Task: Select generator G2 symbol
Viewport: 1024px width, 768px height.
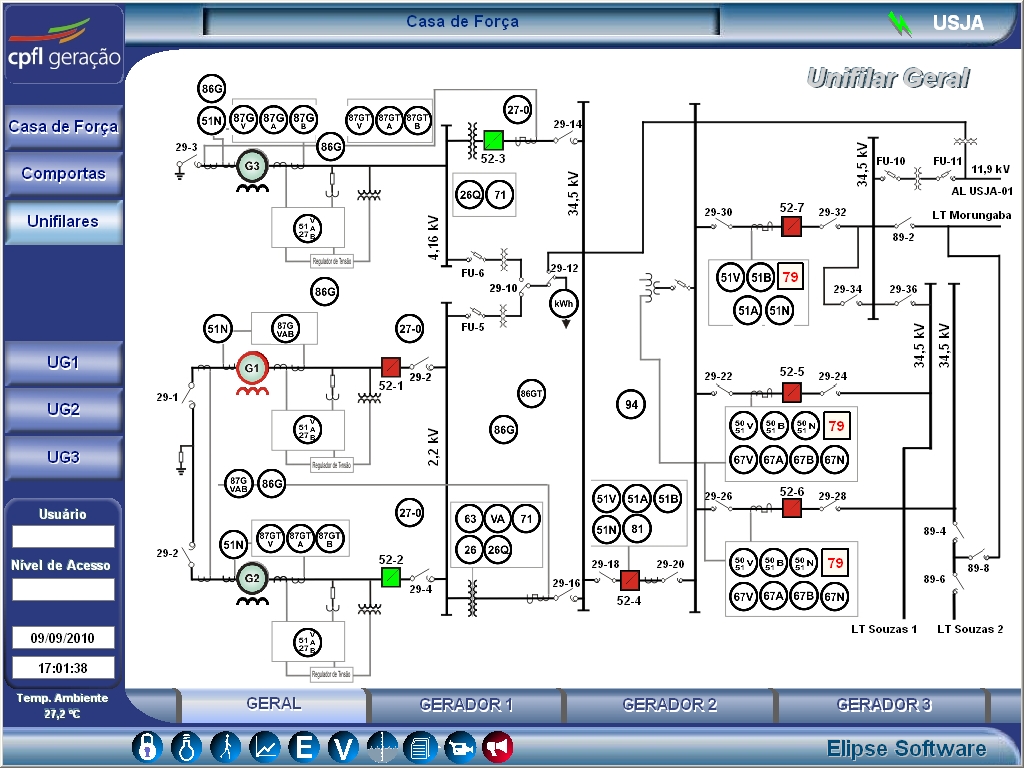Action: (252, 578)
